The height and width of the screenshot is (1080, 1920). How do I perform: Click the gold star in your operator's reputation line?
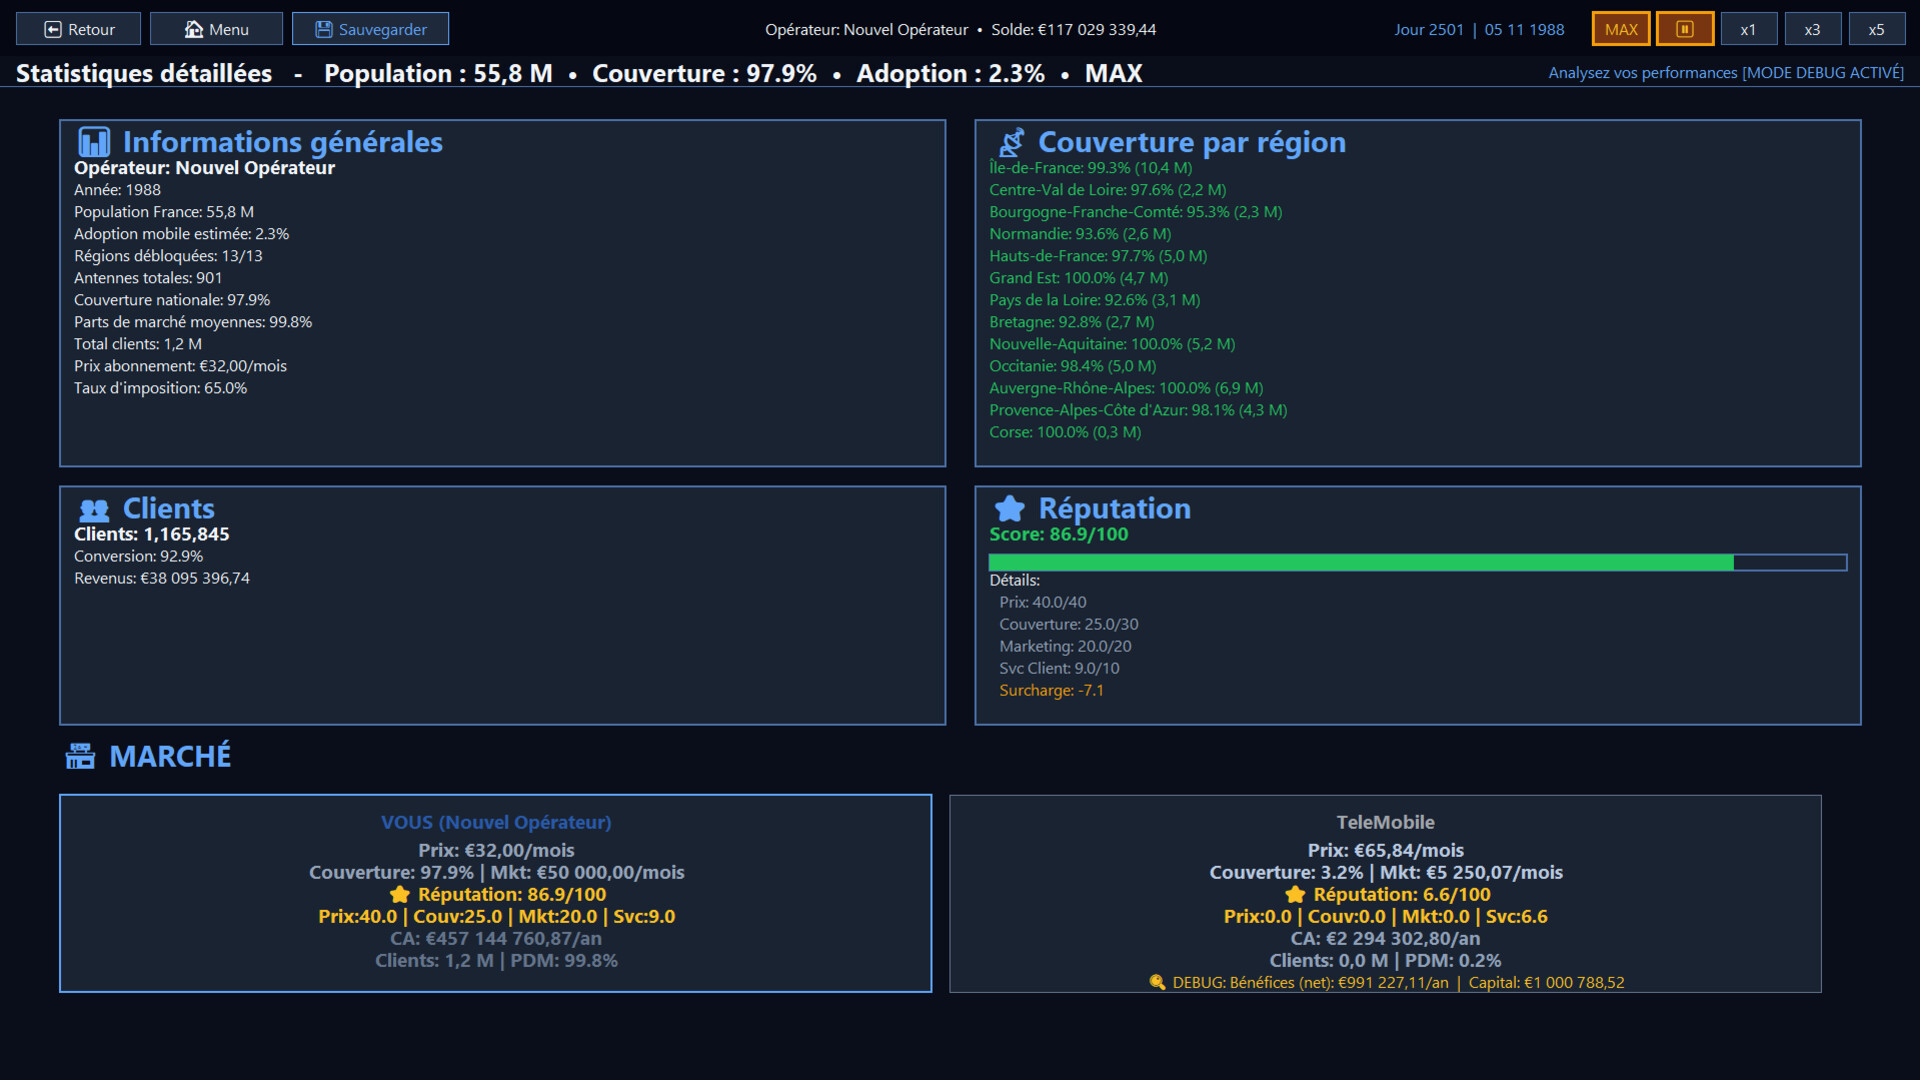pyautogui.click(x=400, y=895)
